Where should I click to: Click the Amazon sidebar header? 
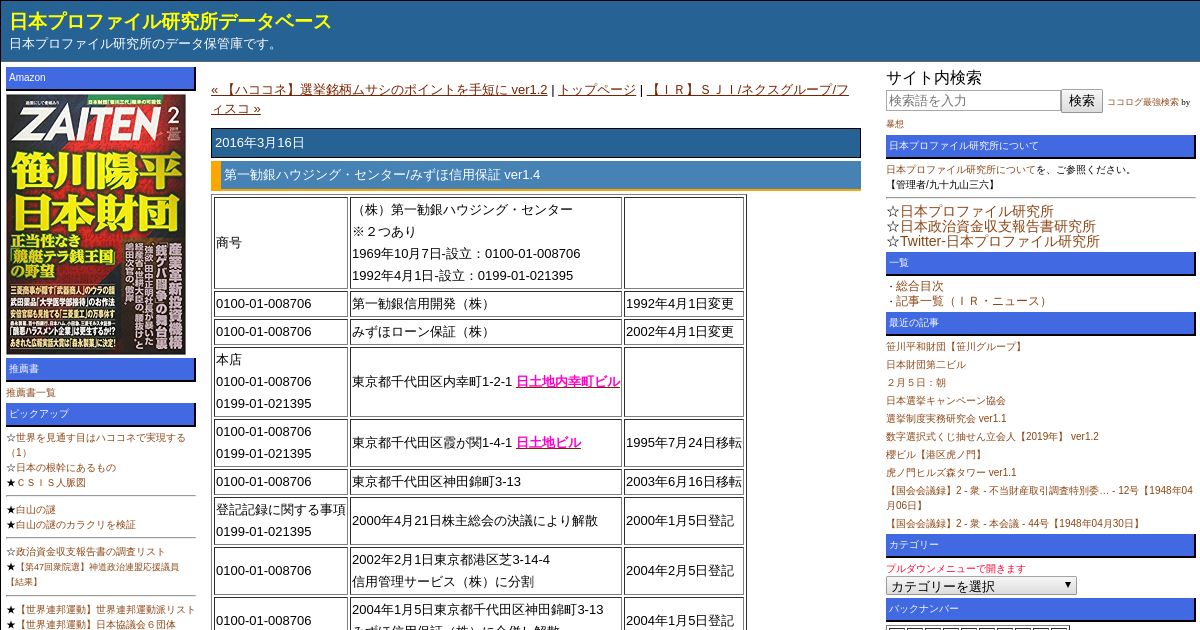point(101,78)
